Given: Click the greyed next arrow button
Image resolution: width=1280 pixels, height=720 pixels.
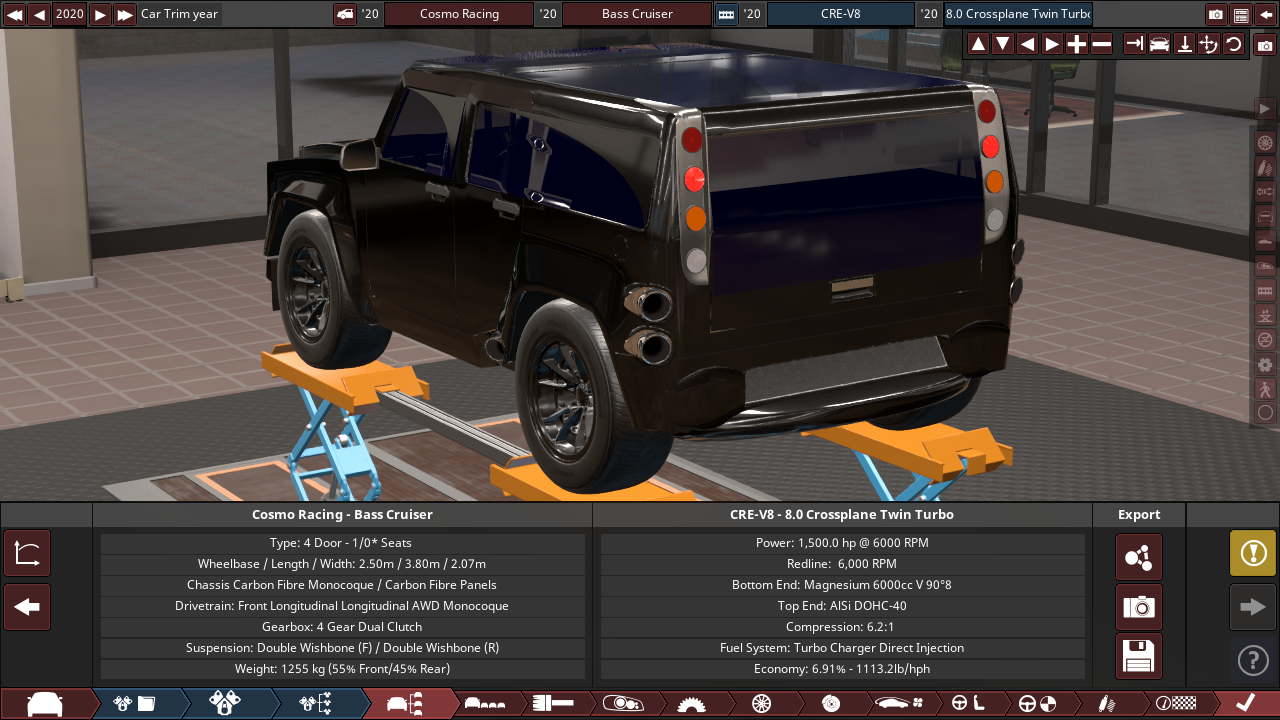Looking at the screenshot, I should (1253, 607).
